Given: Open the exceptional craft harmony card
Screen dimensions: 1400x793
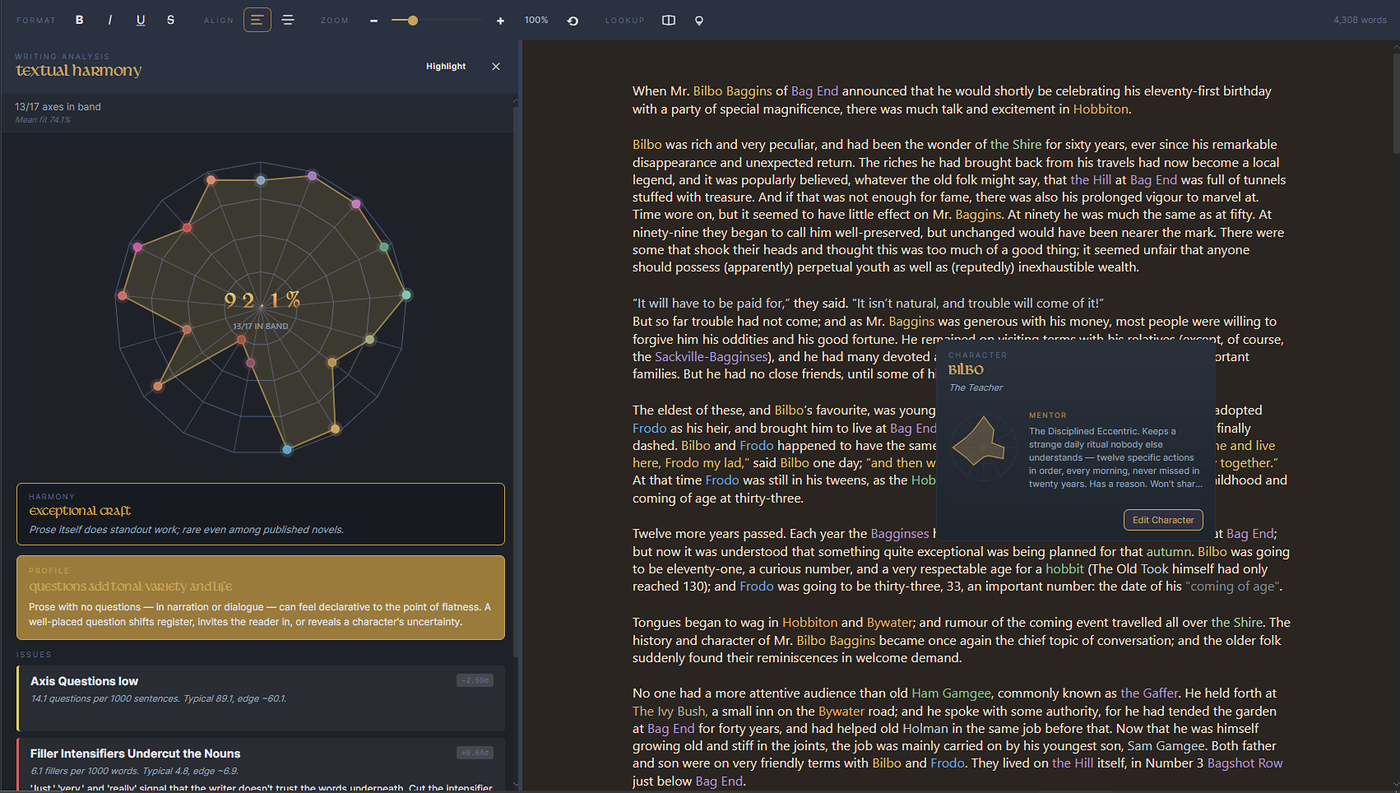Looking at the screenshot, I should 260,514.
